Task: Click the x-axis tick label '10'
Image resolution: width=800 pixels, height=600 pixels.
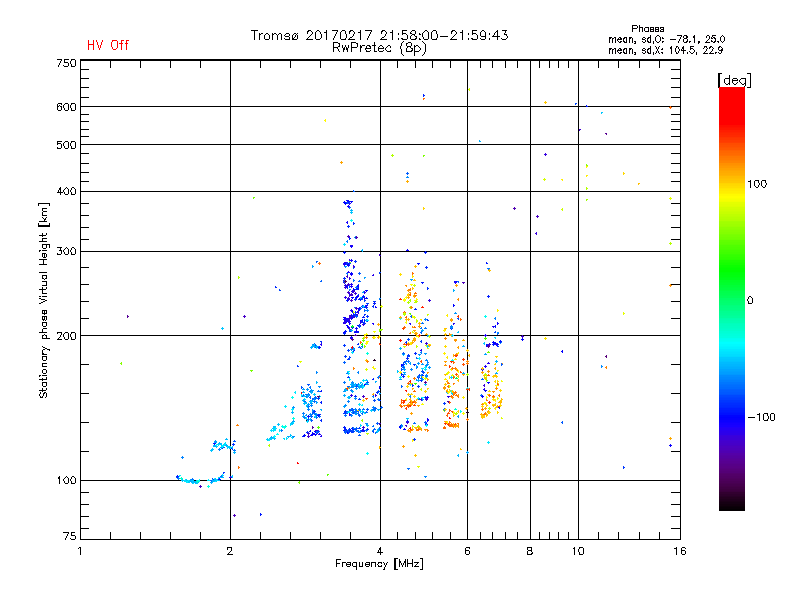Action: [x=578, y=551]
